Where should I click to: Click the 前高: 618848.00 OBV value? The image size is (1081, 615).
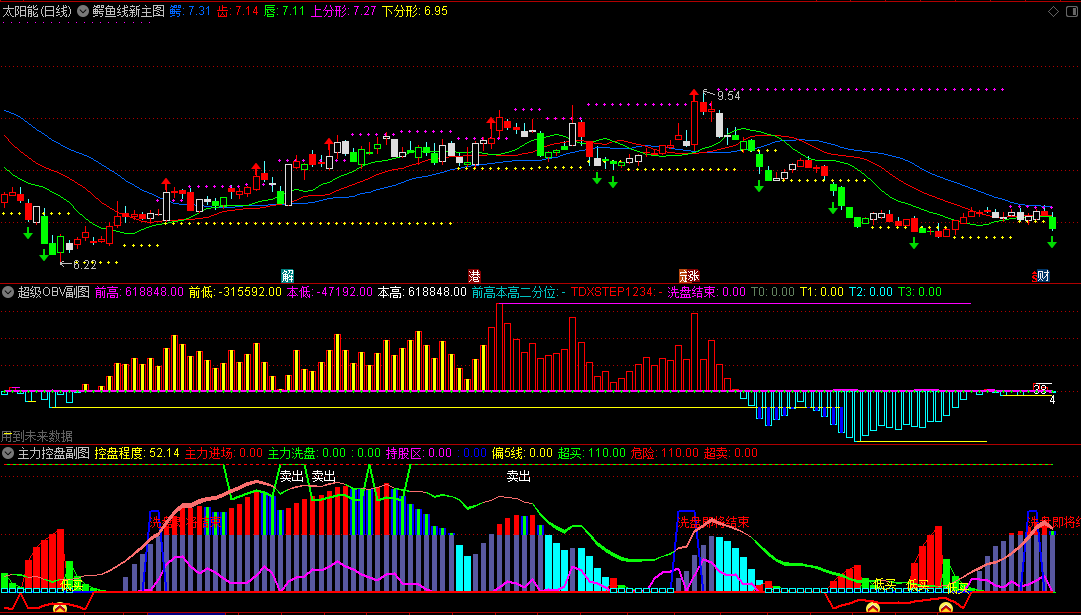pos(139,292)
